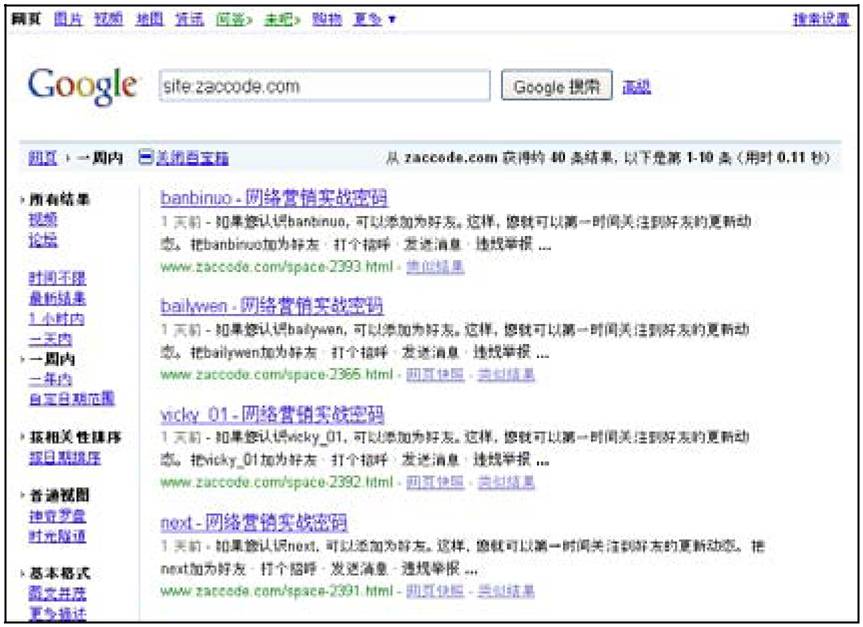Select 按相关性排序 in the sidebar
Viewport: 863px width, 627px height.
click(x=75, y=438)
